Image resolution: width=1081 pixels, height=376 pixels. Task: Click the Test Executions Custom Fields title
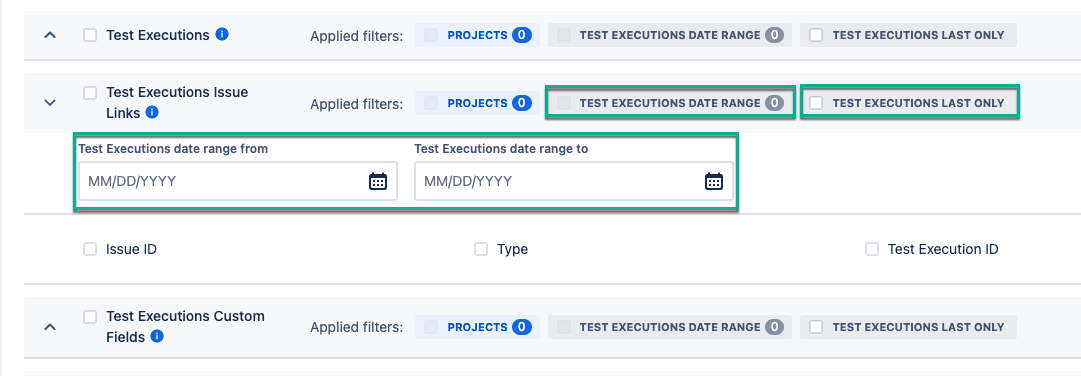pyautogui.click(x=185, y=326)
